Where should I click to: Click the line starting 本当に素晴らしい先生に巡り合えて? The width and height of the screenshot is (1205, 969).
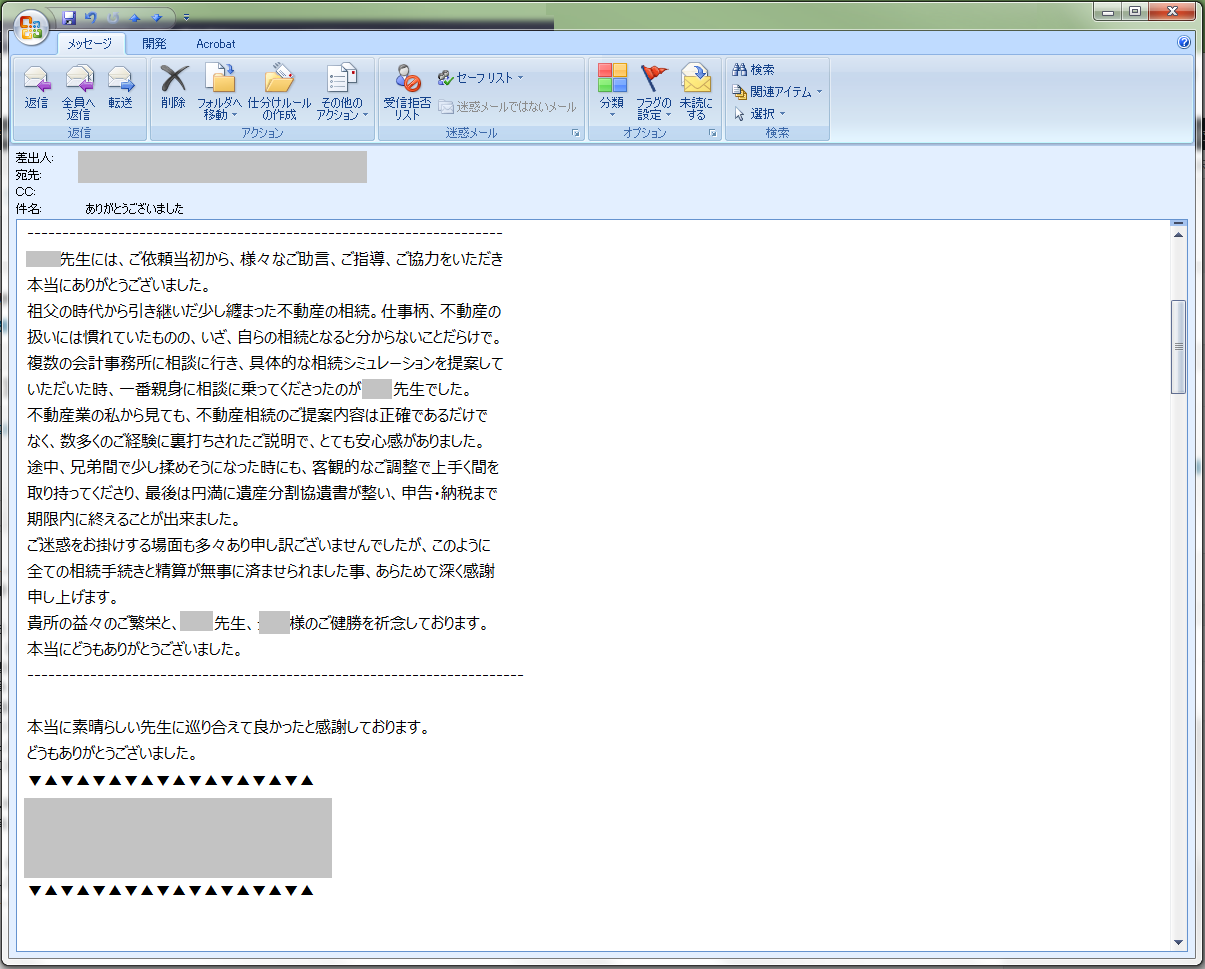[x=229, y=727]
